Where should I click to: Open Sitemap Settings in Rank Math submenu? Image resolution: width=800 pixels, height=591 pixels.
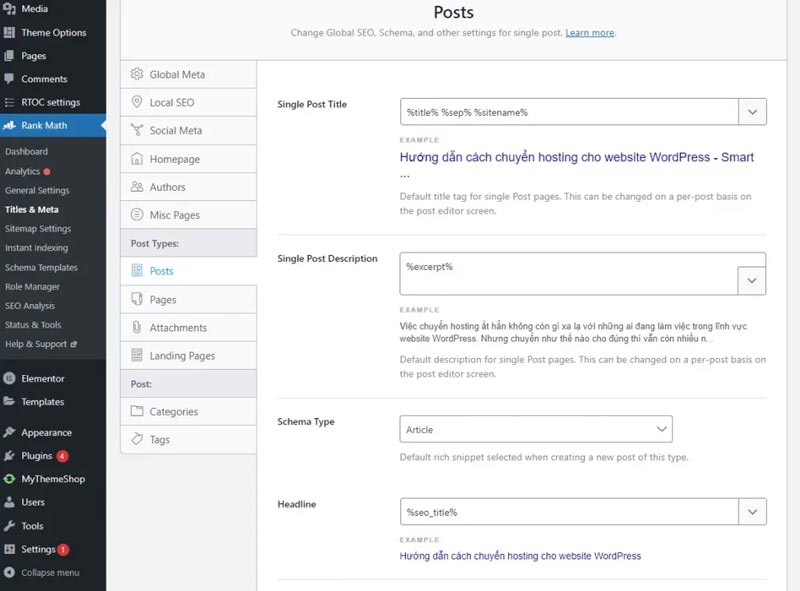[38, 229]
